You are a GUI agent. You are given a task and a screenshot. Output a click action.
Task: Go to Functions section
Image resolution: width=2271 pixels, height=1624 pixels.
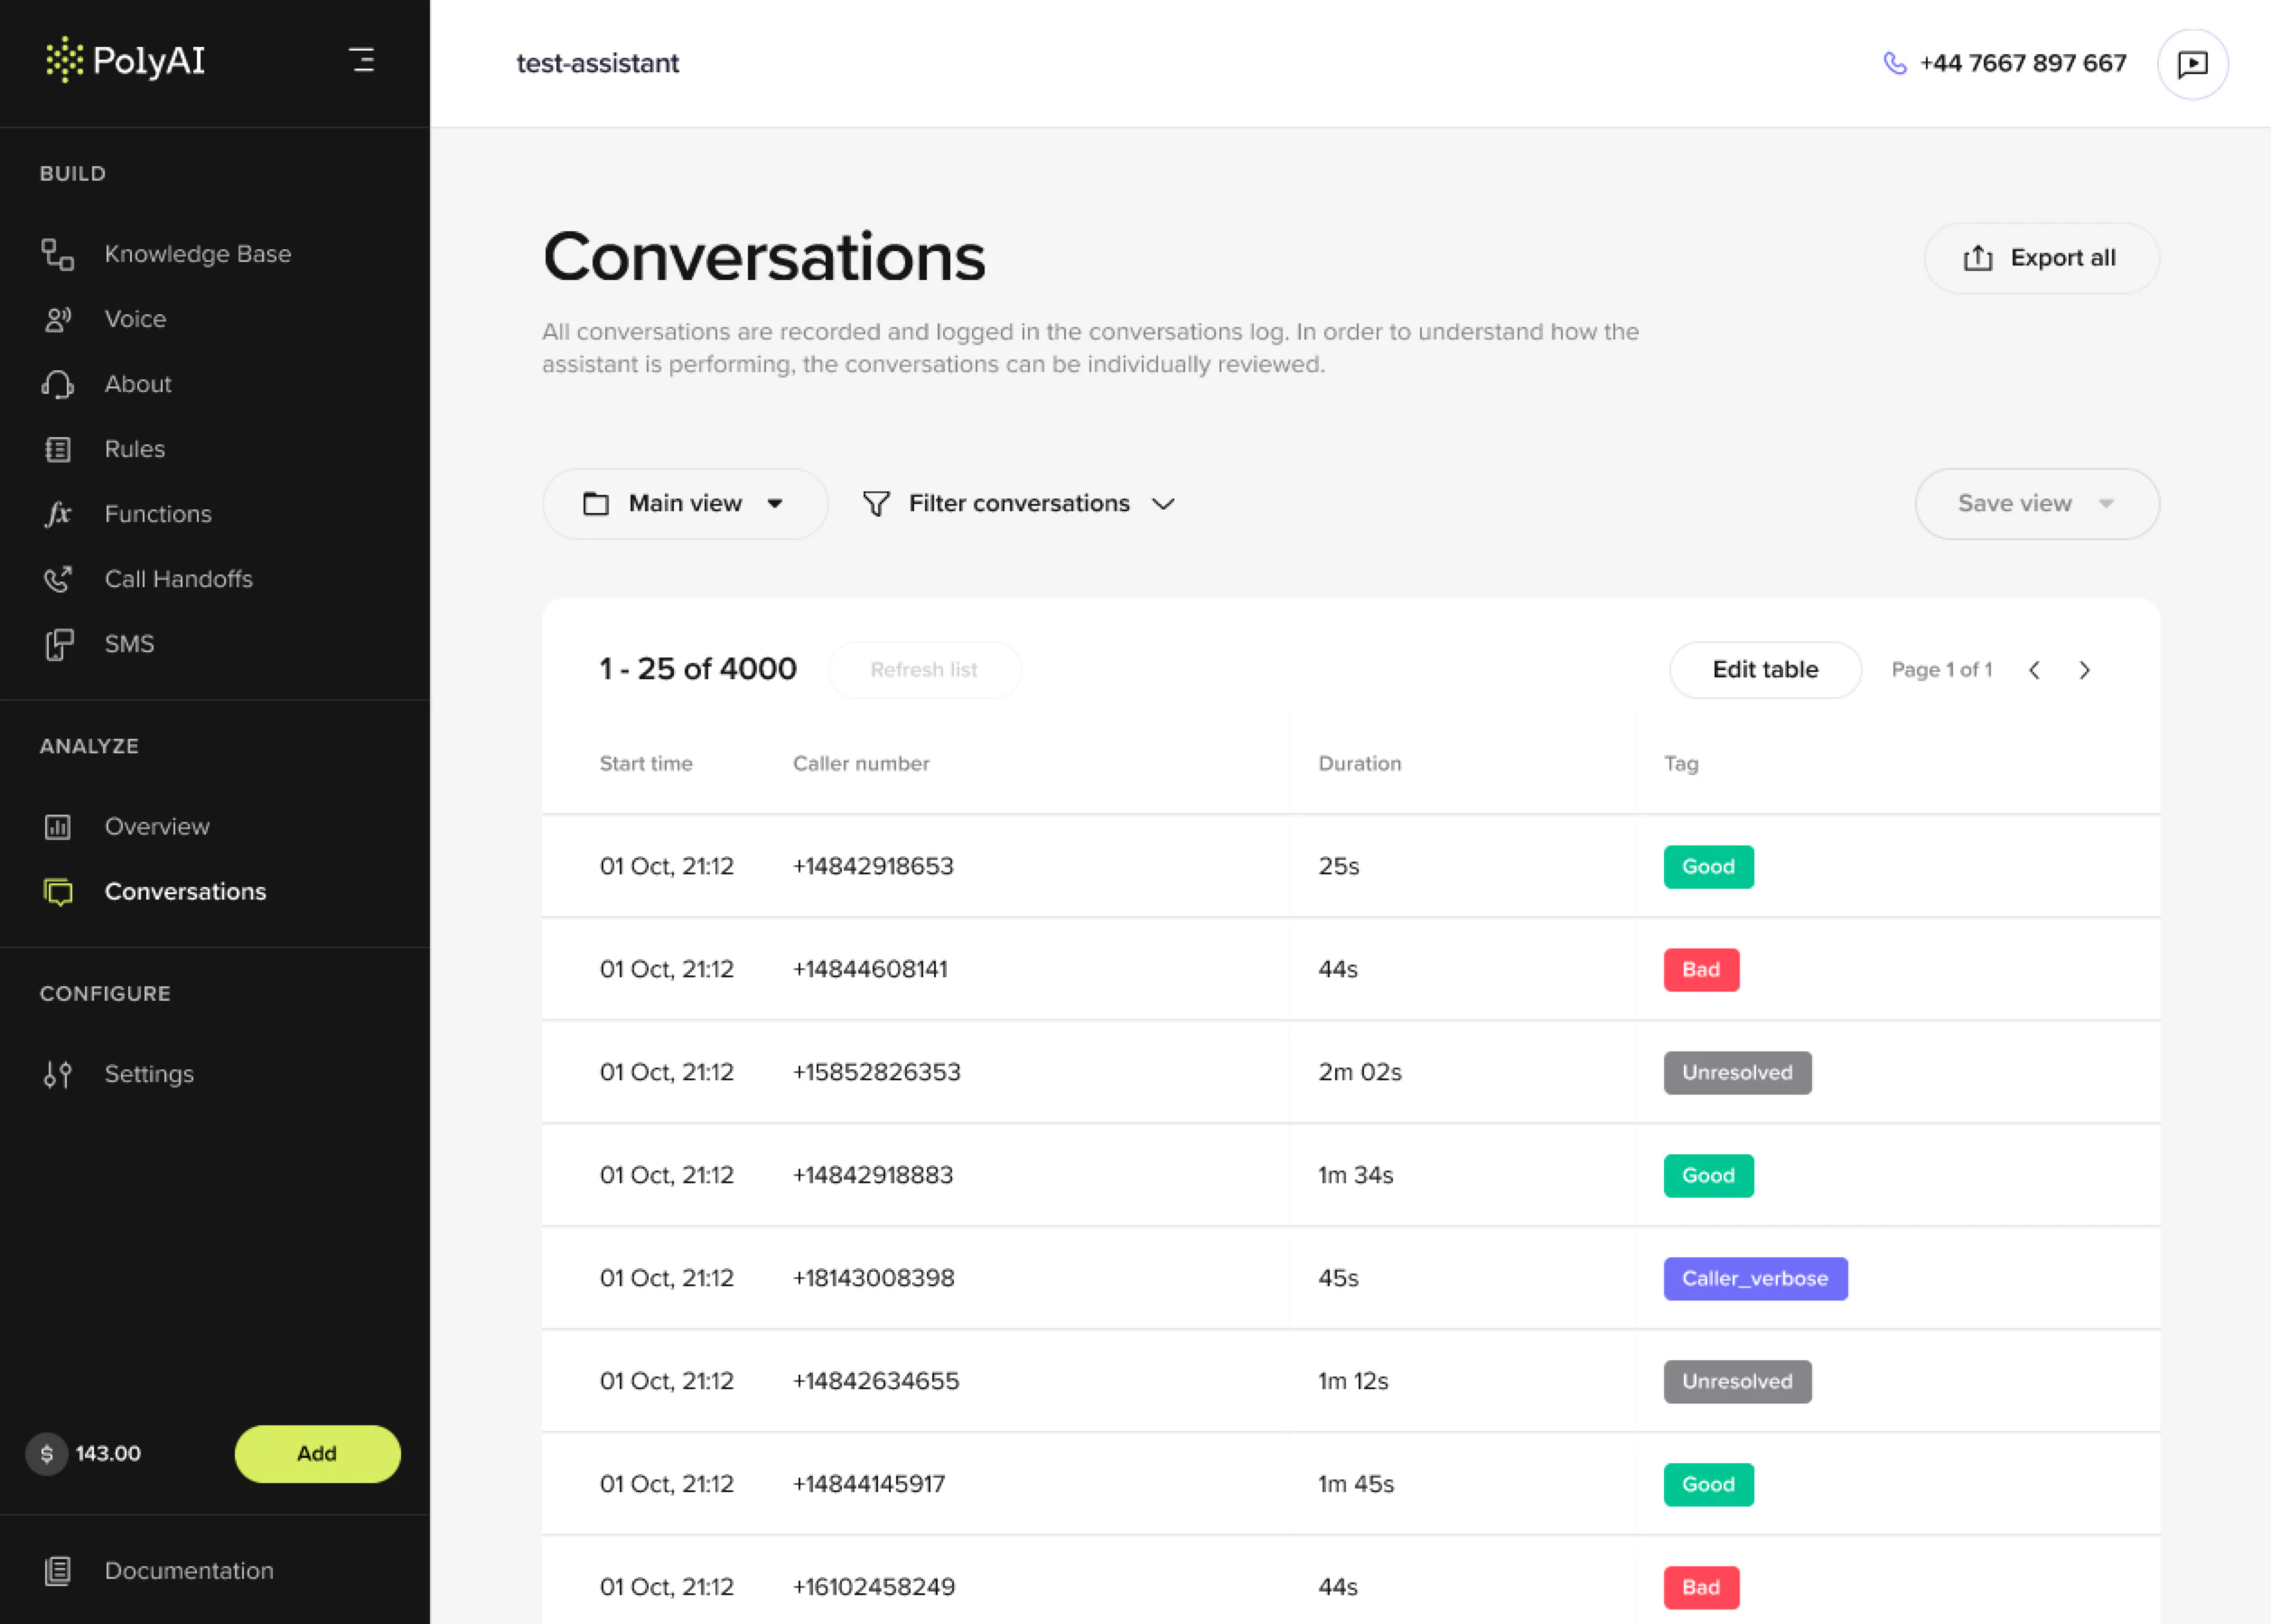click(158, 514)
